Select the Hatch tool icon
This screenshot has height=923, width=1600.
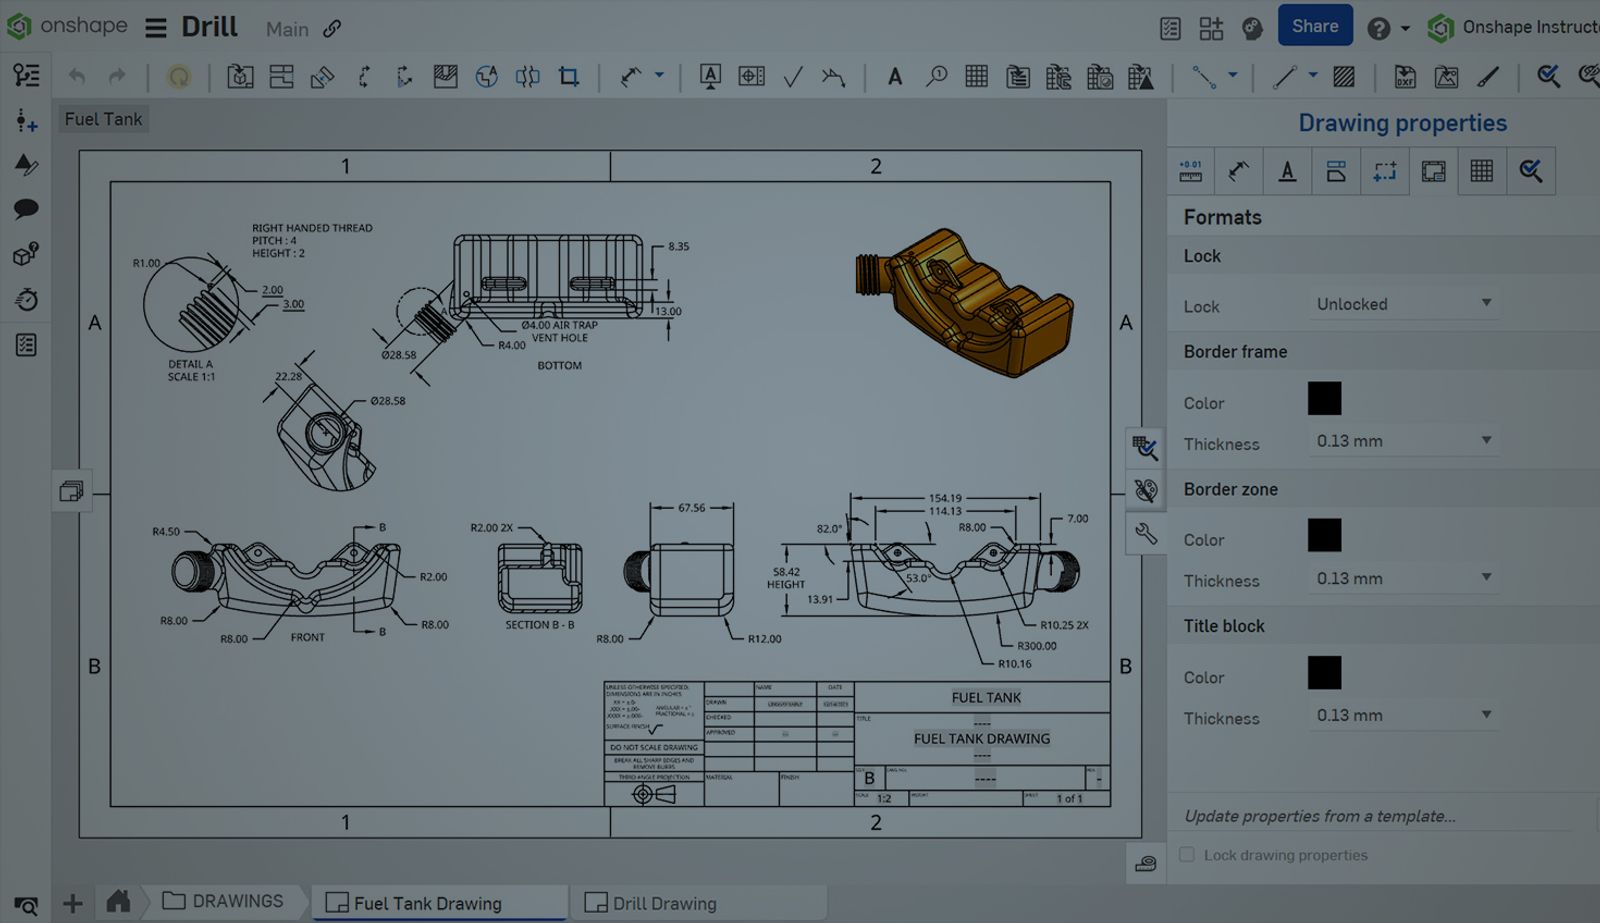1344,77
